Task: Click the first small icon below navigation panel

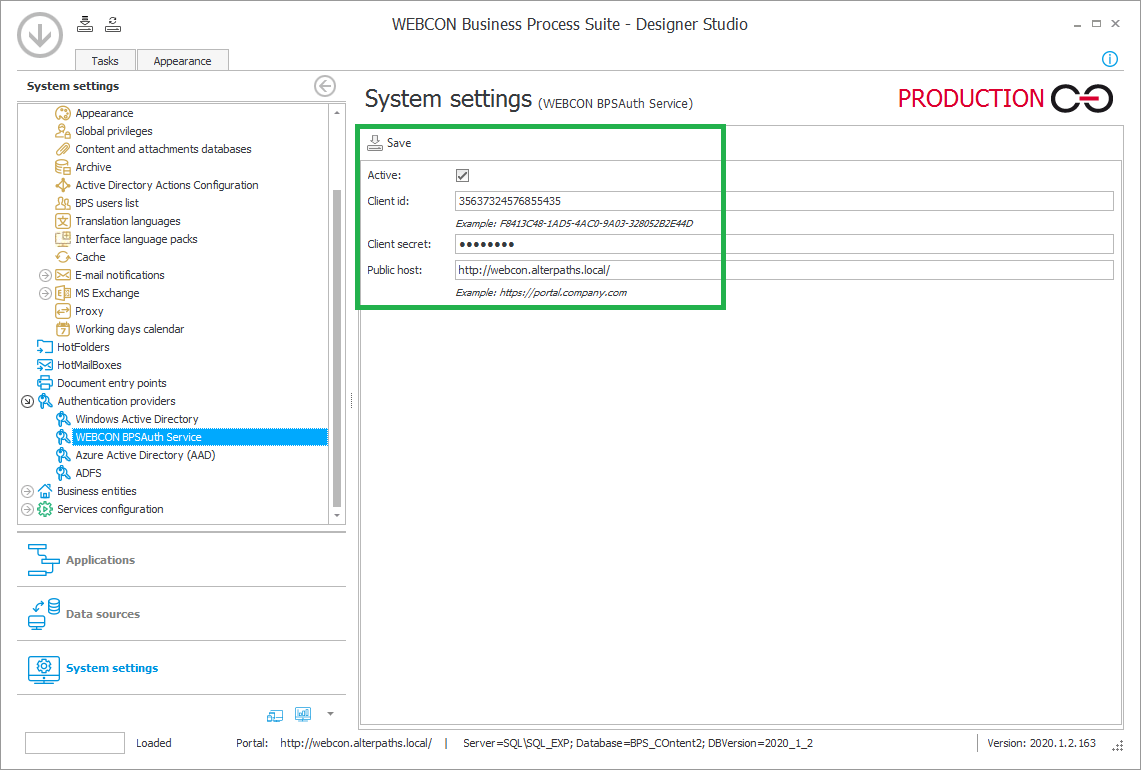Action: pos(274,715)
